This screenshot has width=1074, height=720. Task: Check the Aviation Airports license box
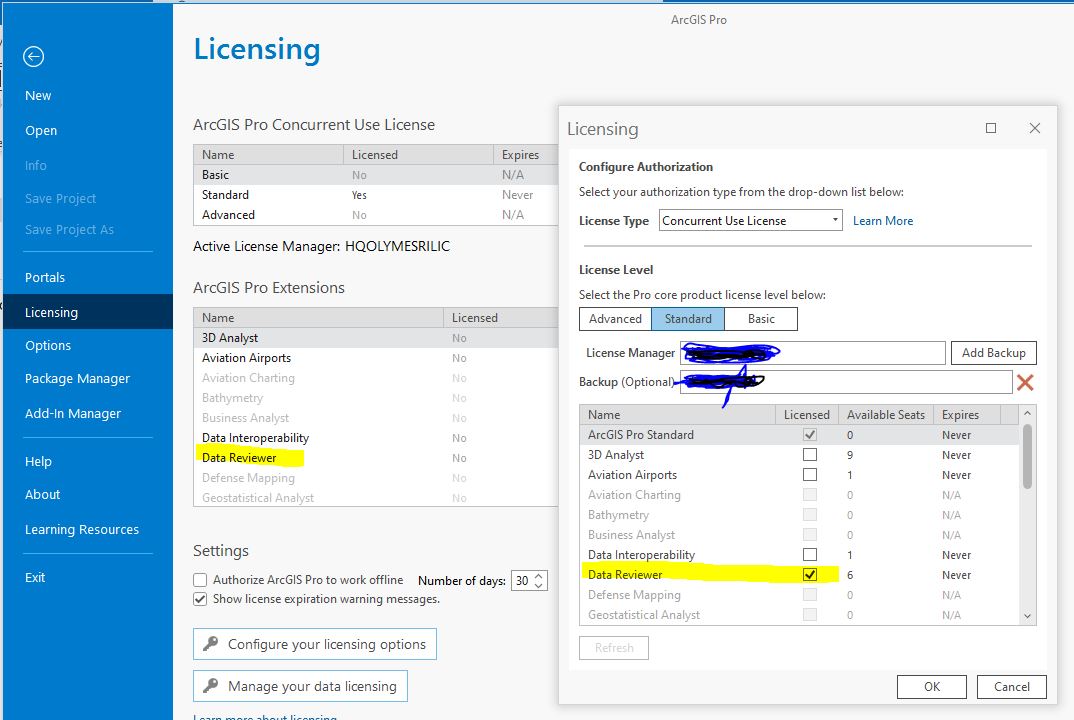tap(808, 474)
